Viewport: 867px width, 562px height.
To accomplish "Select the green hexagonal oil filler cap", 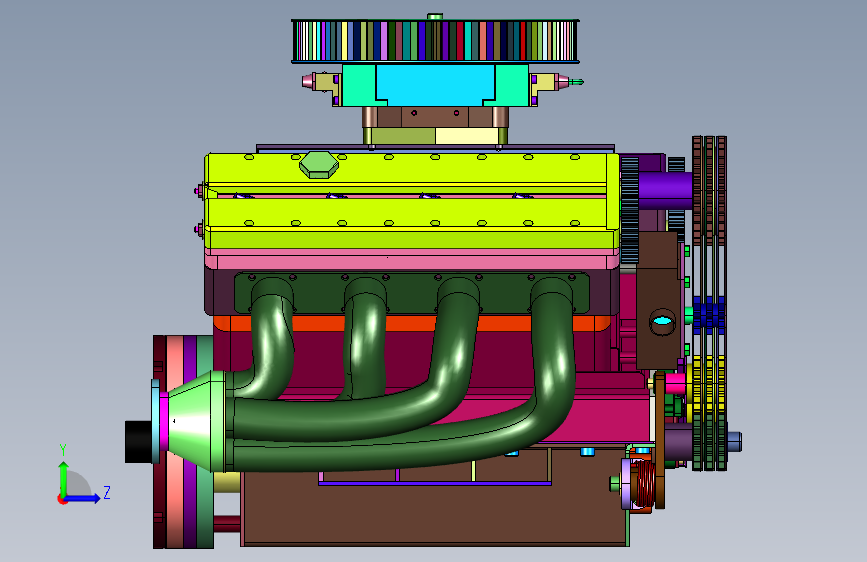I will [x=319, y=164].
